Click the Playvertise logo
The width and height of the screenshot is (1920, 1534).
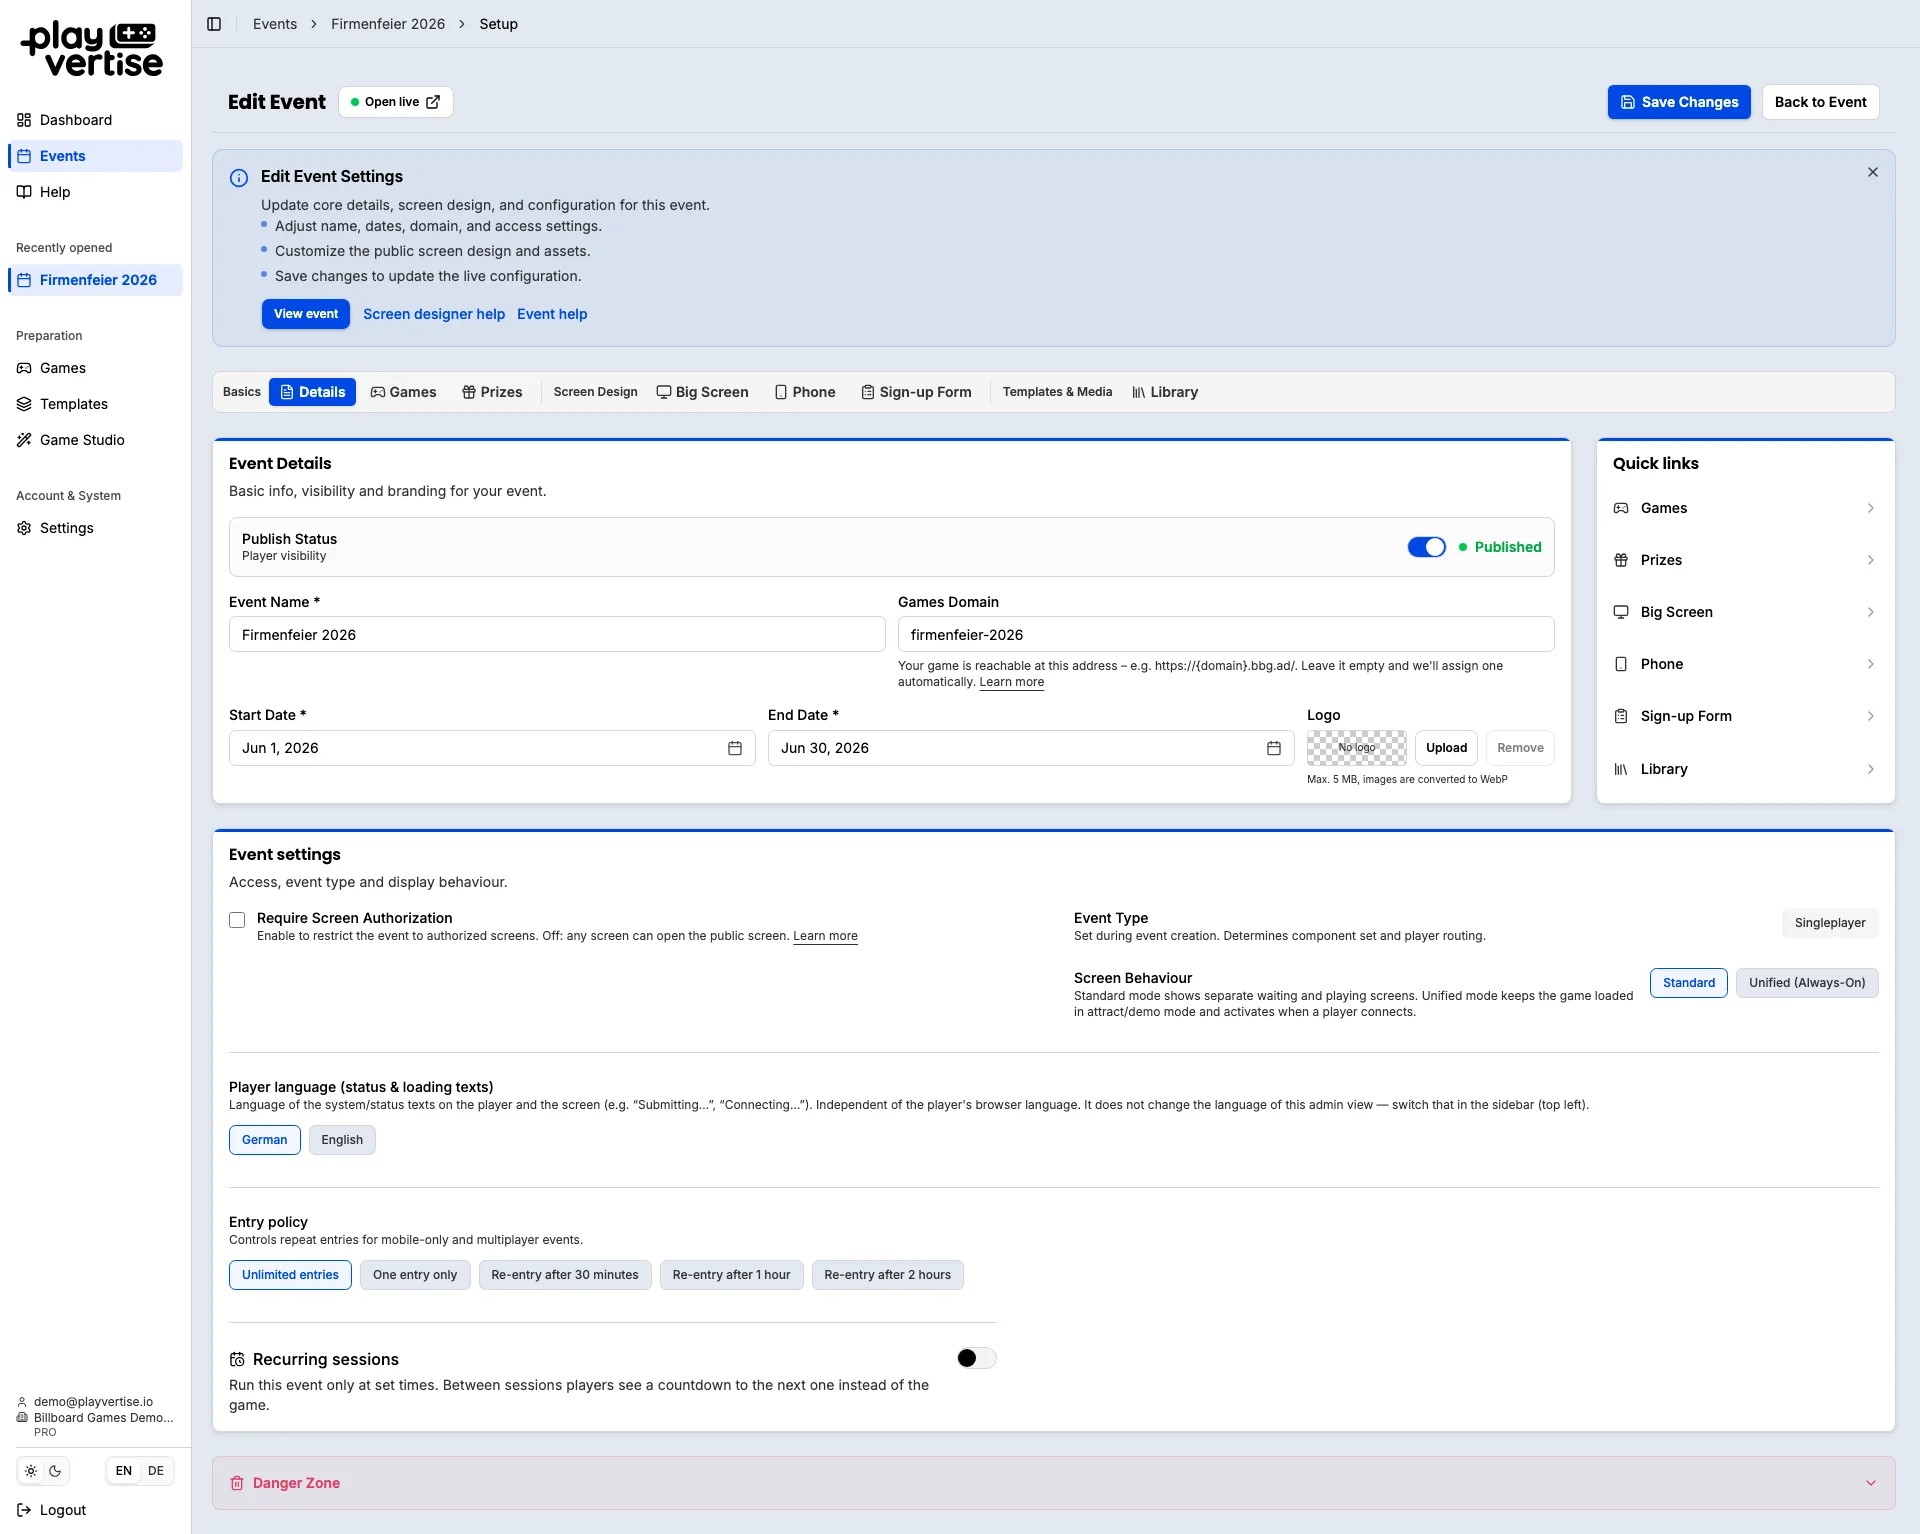point(92,50)
